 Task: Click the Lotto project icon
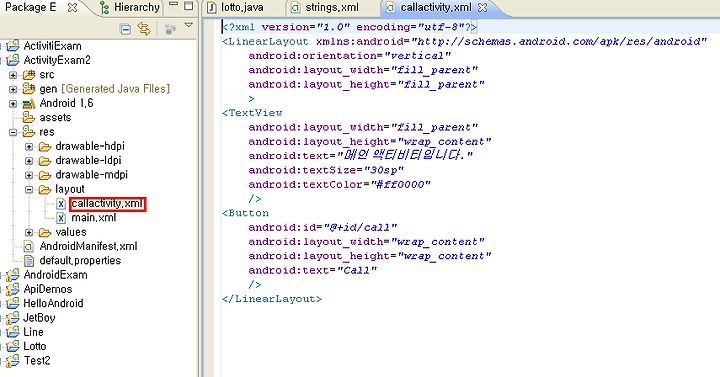(x=12, y=346)
